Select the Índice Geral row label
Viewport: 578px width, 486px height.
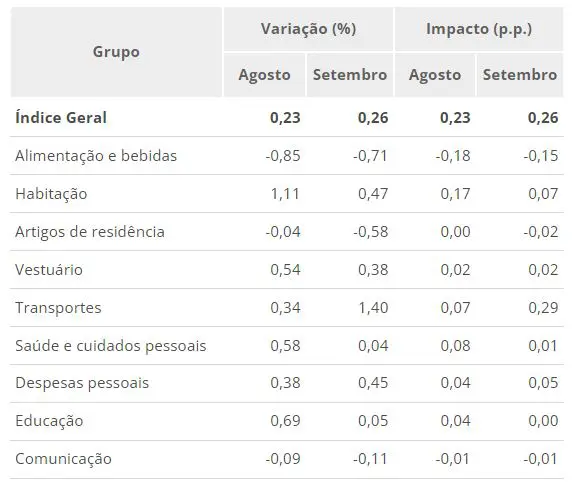pos(61,118)
